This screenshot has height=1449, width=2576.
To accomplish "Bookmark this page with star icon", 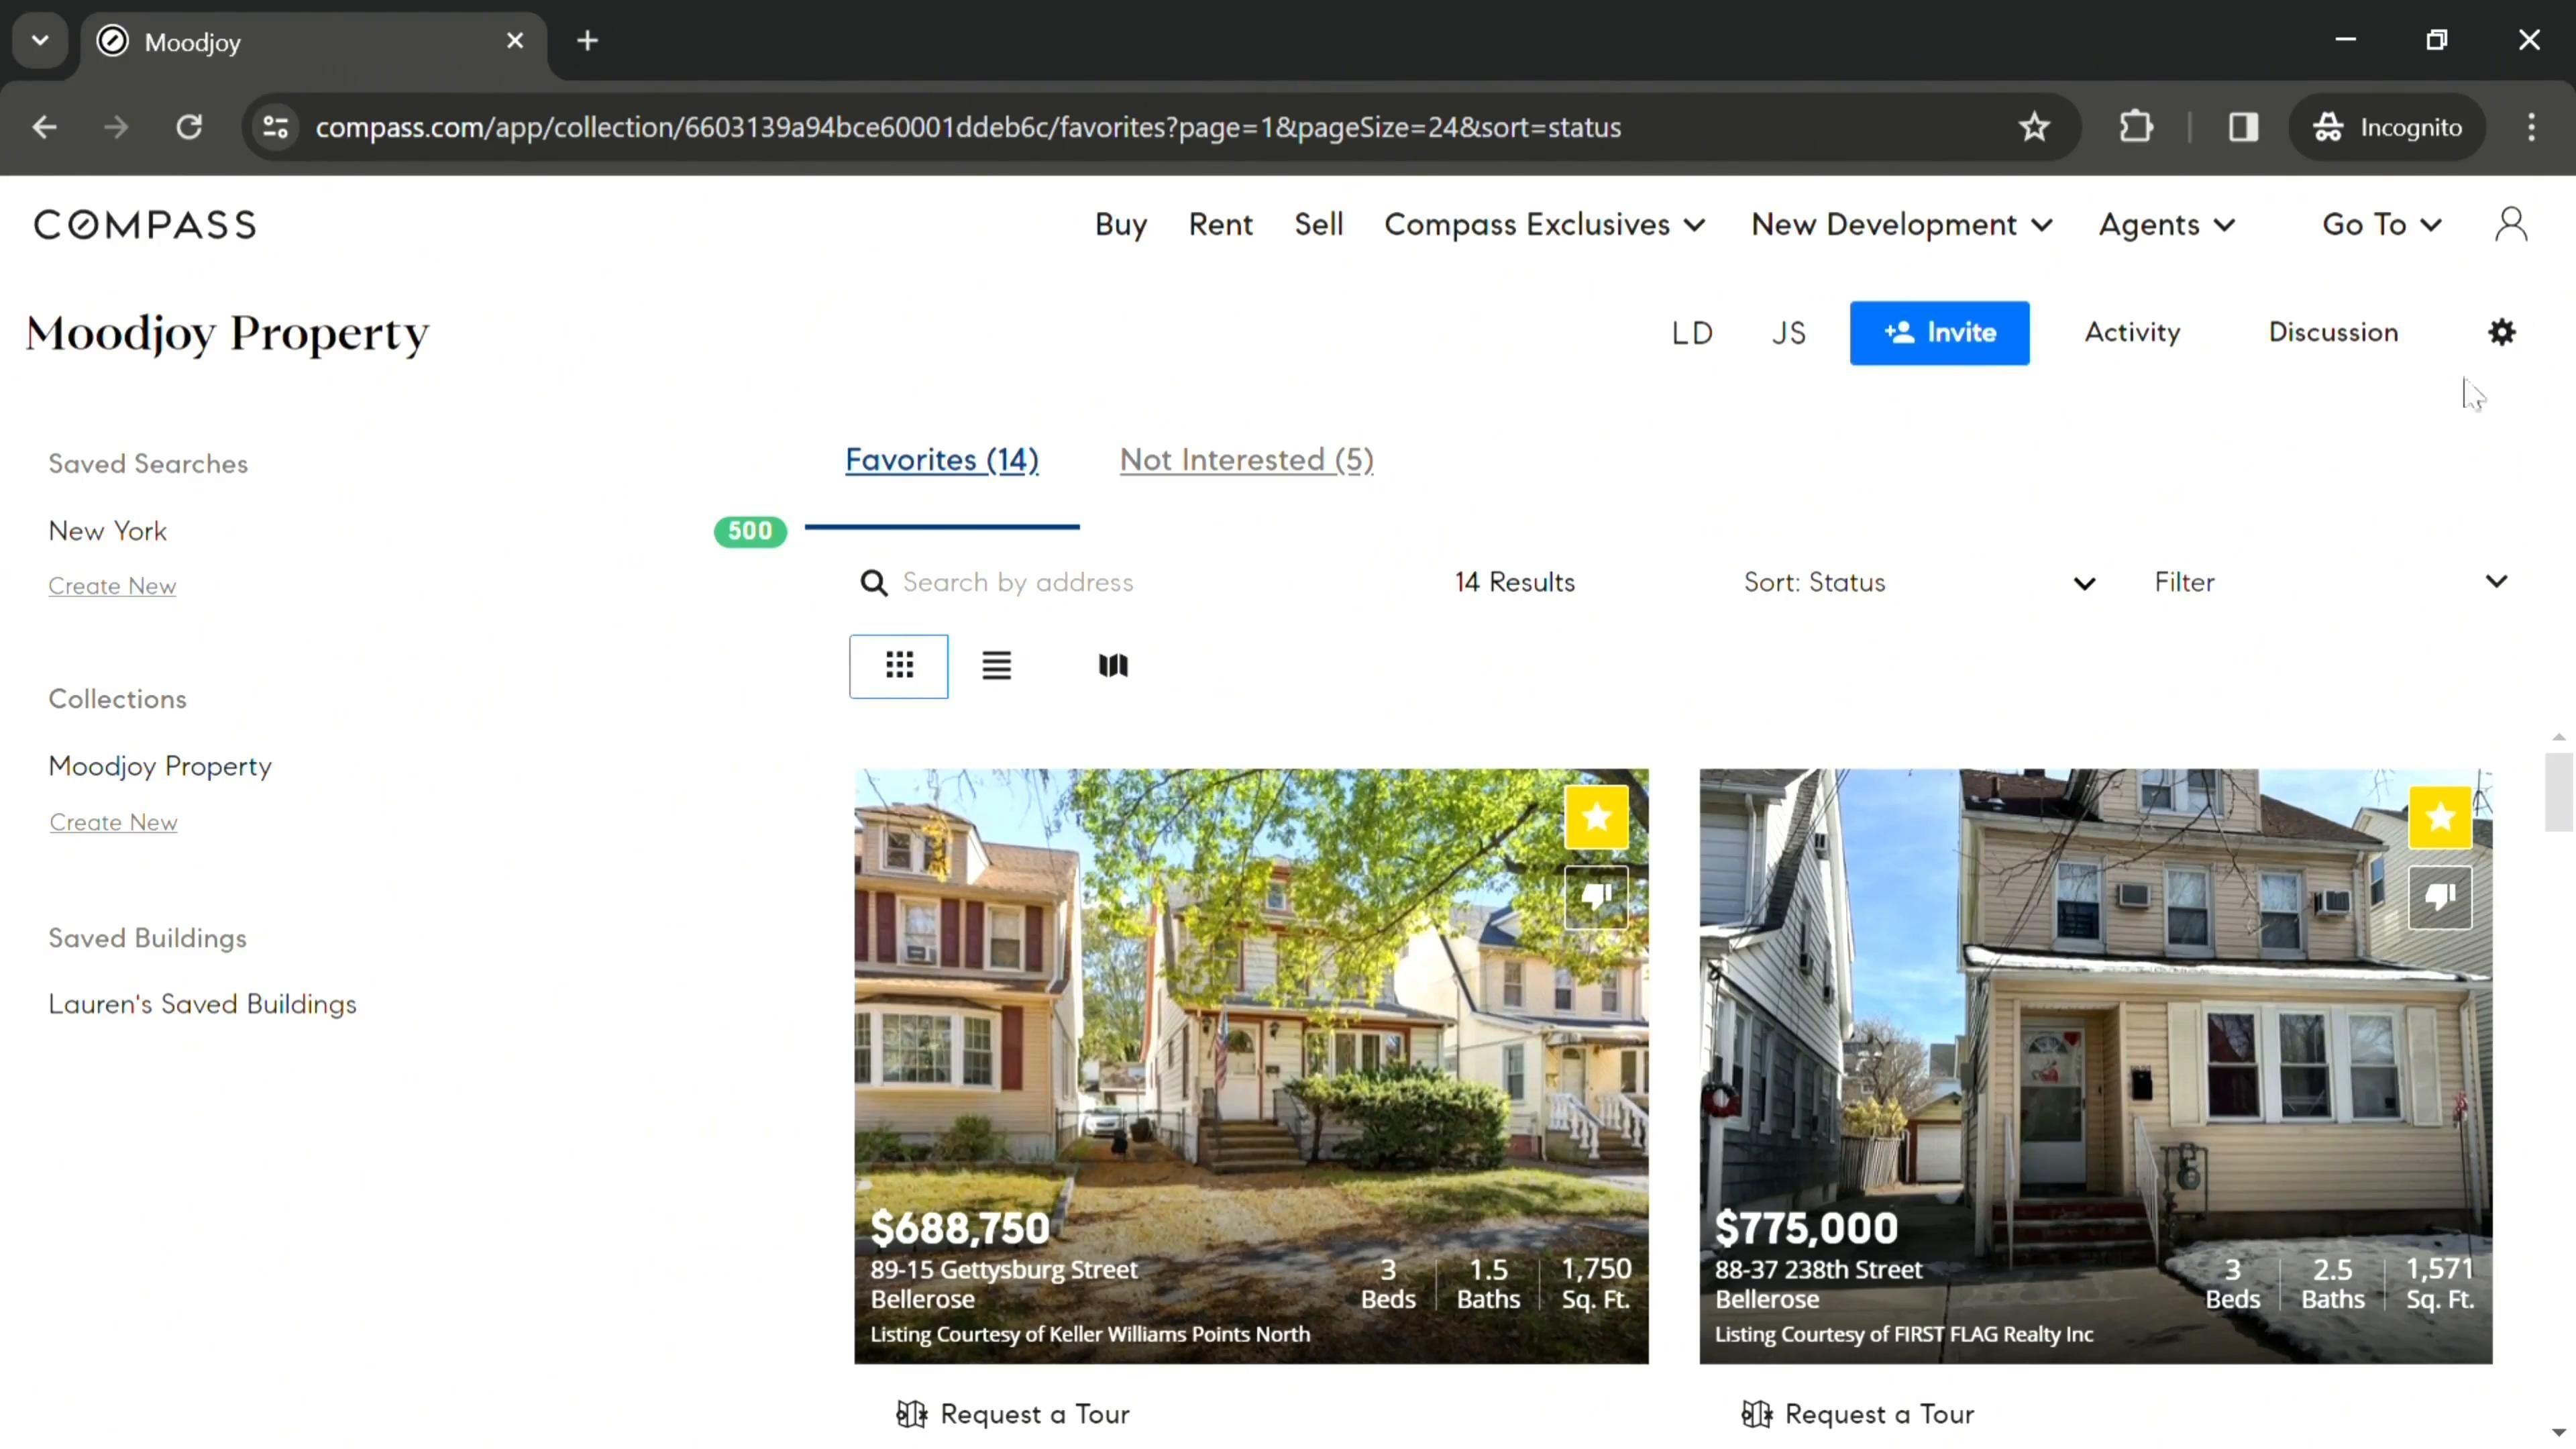I will [2034, 127].
